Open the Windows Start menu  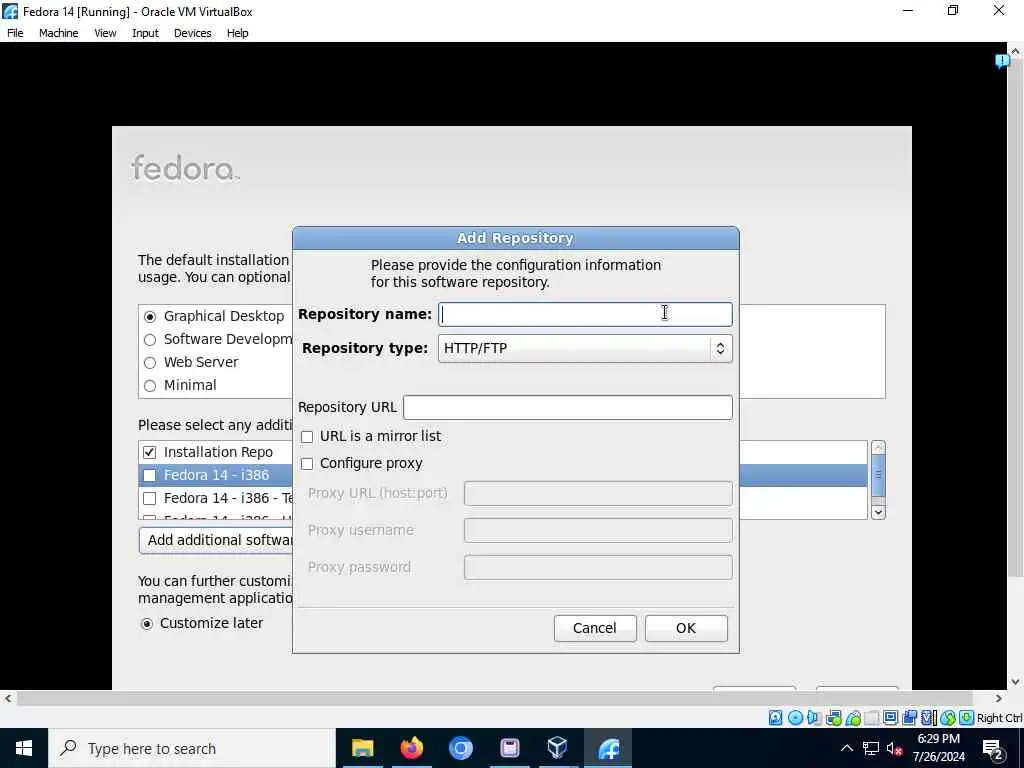[x=24, y=748]
